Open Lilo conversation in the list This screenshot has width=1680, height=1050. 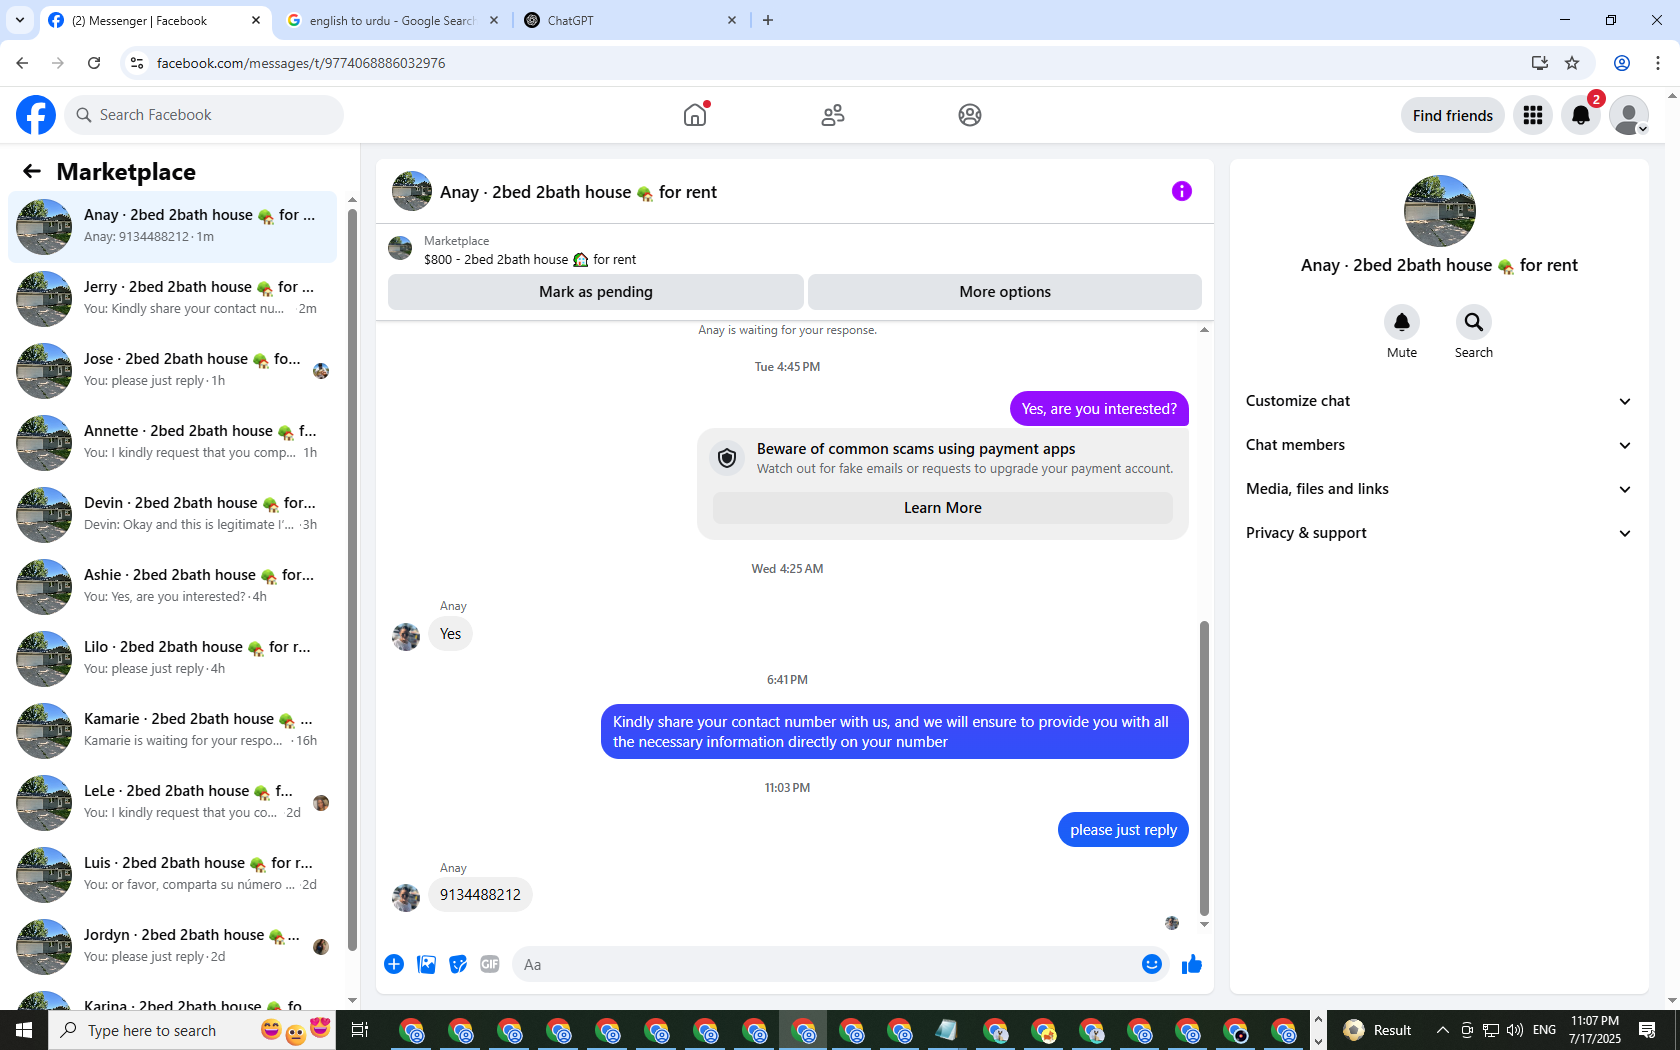[172, 658]
